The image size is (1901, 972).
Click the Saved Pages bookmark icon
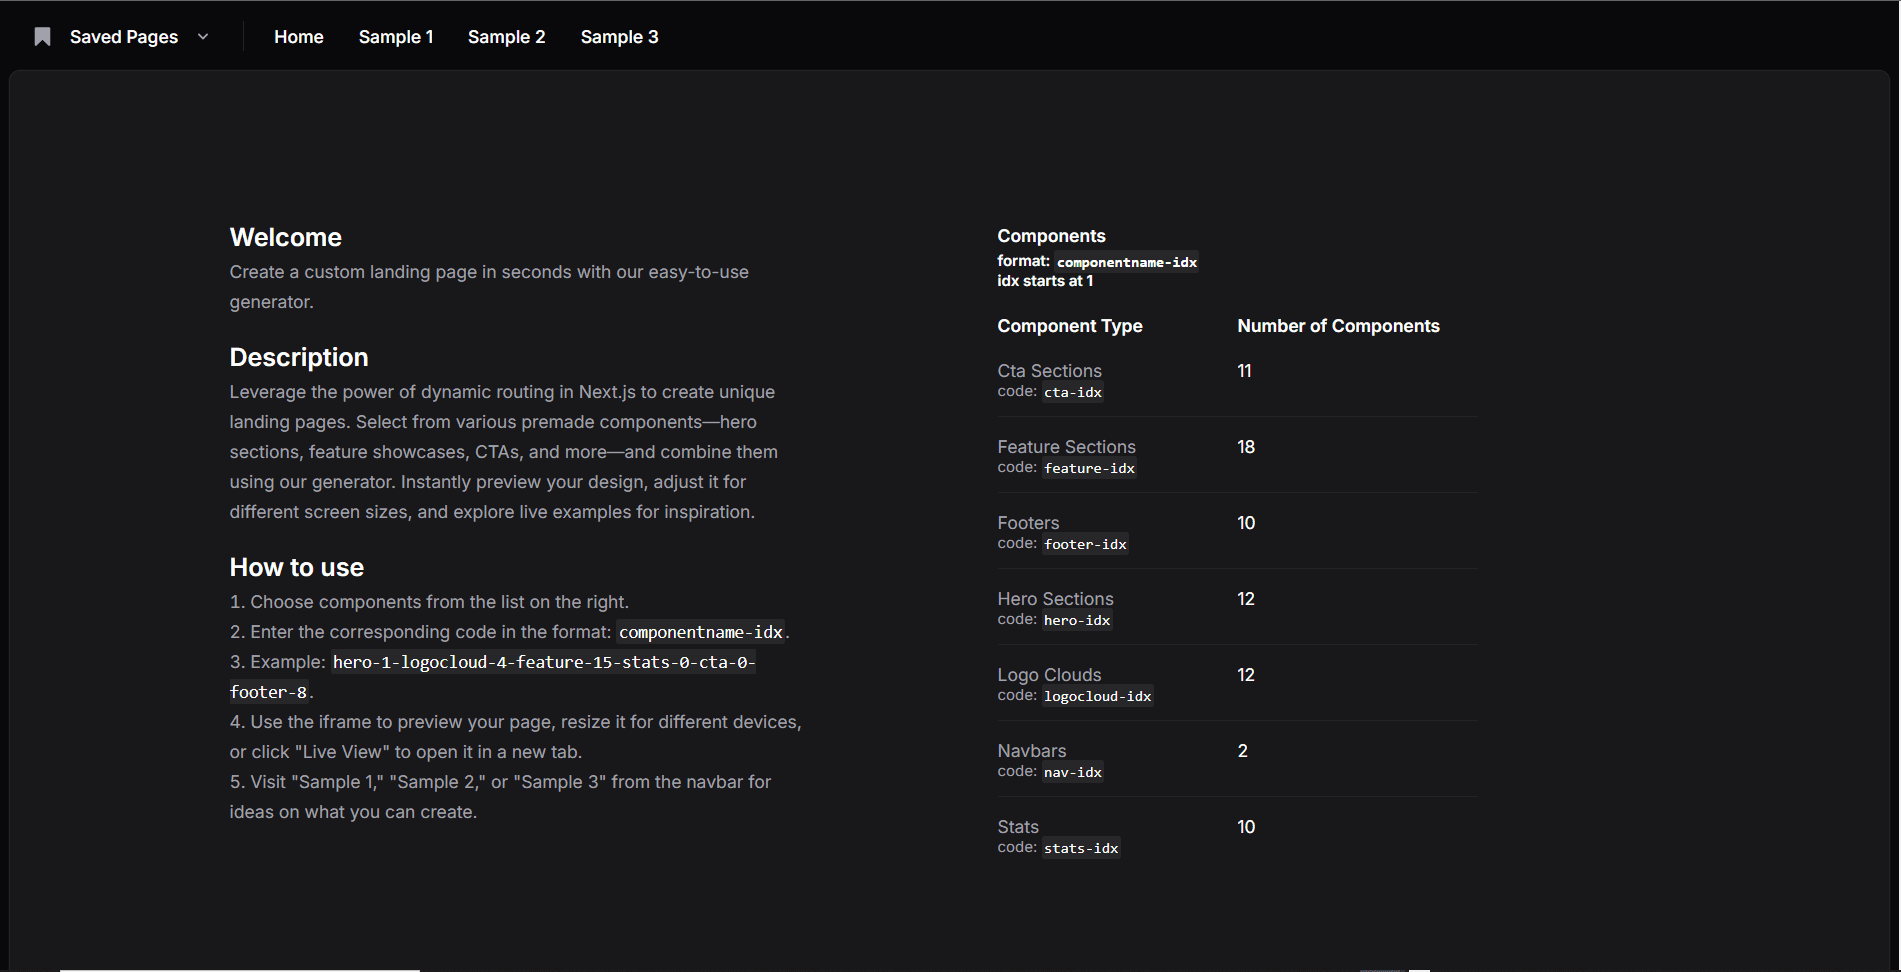(x=42, y=37)
